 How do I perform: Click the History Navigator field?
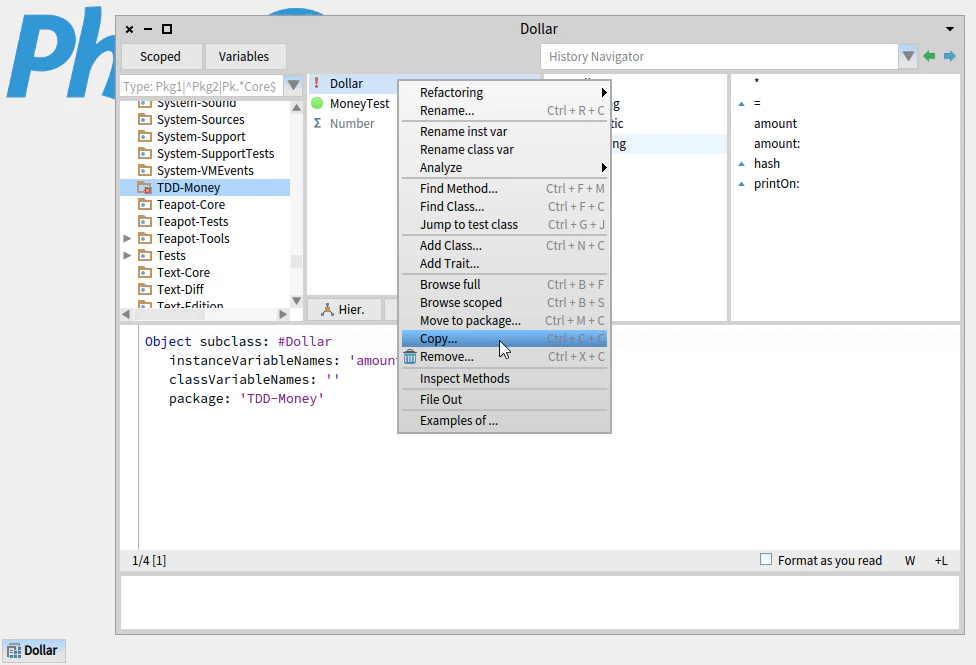tap(720, 57)
